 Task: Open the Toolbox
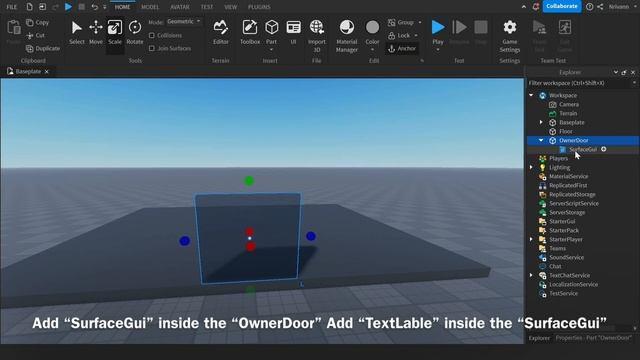point(250,32)
